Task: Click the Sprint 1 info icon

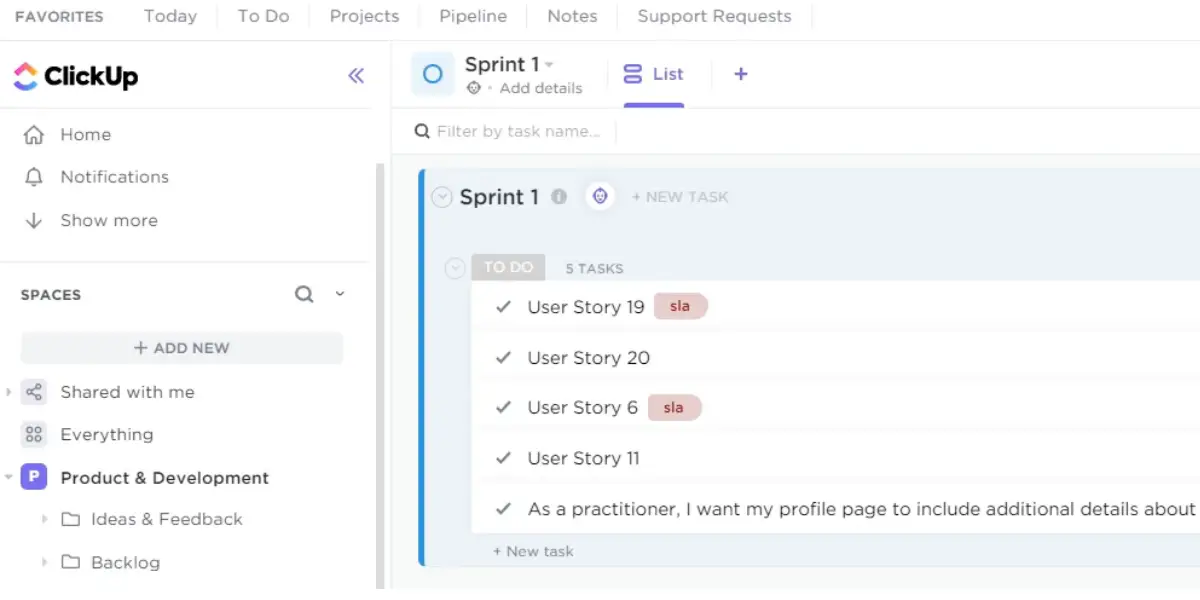Action: (559, 197)
